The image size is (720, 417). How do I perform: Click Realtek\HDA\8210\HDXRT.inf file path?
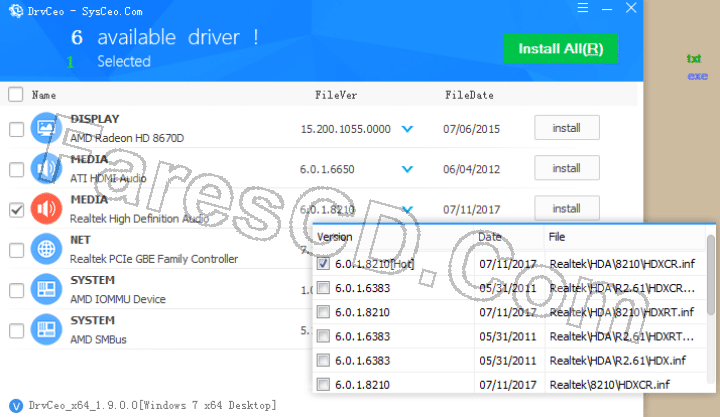621,312
